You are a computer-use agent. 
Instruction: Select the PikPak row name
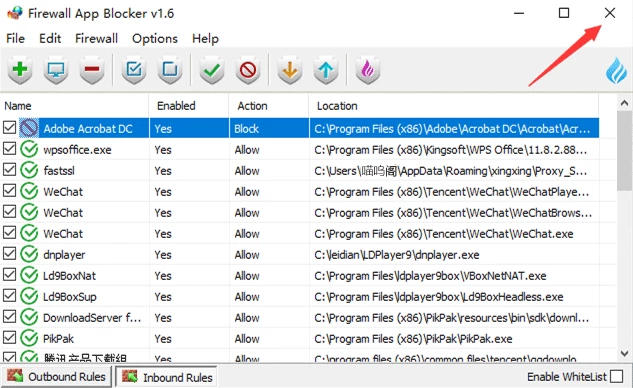point(59,339)
